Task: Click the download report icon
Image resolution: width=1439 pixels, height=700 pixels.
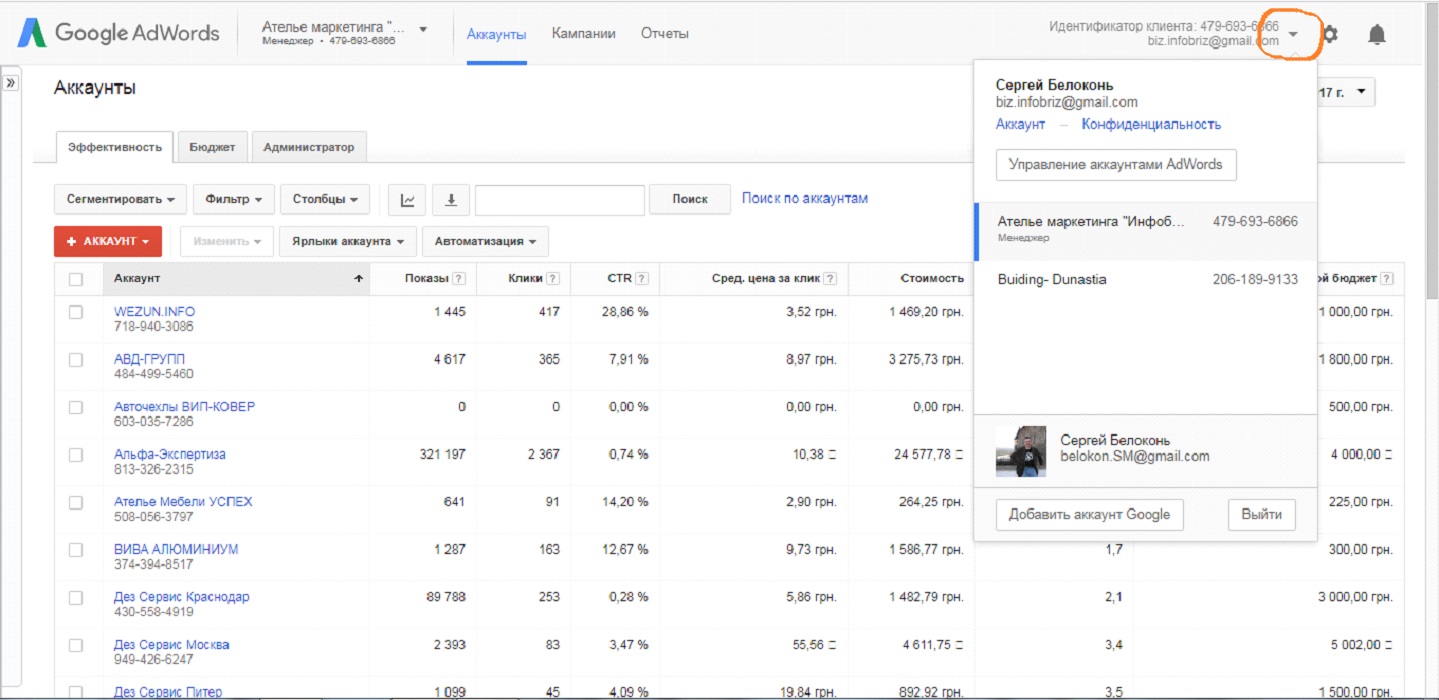Action: [x=451, y=199]
